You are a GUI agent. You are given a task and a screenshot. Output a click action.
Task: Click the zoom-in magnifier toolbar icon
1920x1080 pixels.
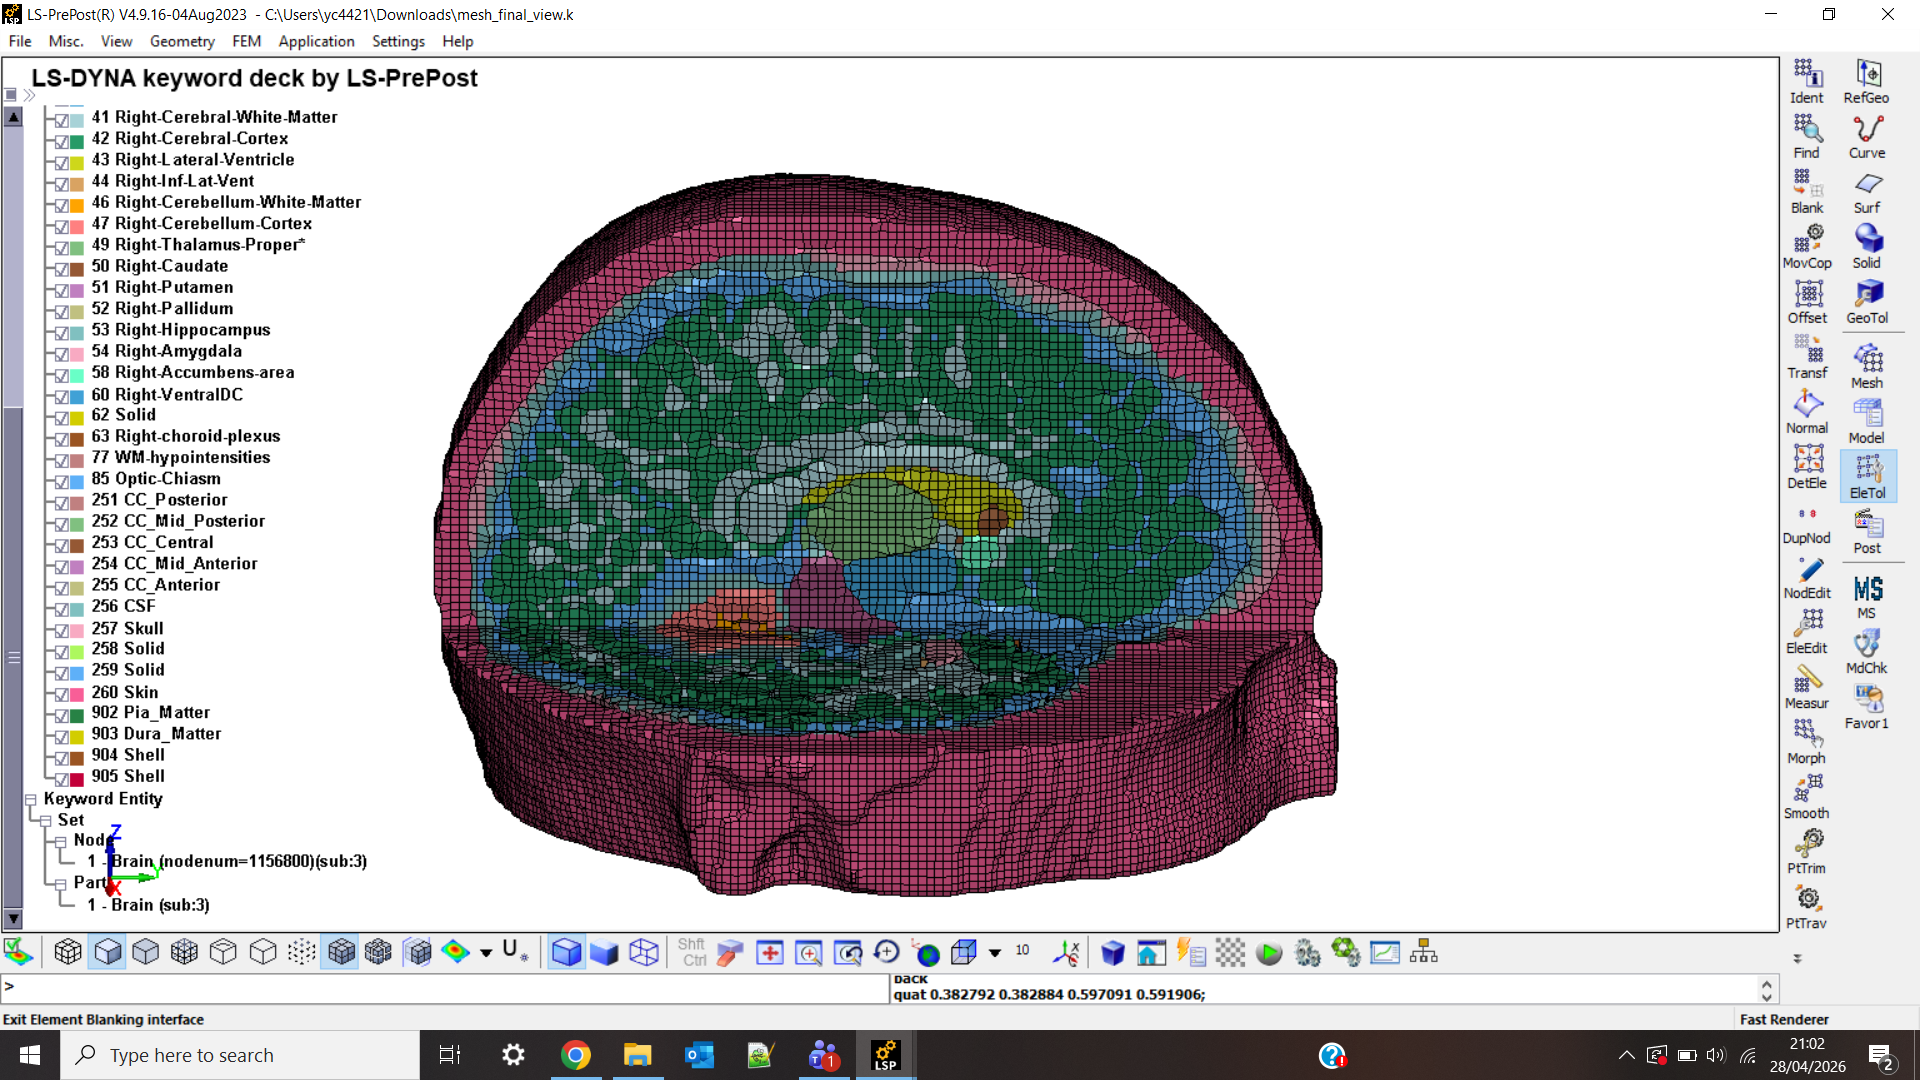[809, 952]
